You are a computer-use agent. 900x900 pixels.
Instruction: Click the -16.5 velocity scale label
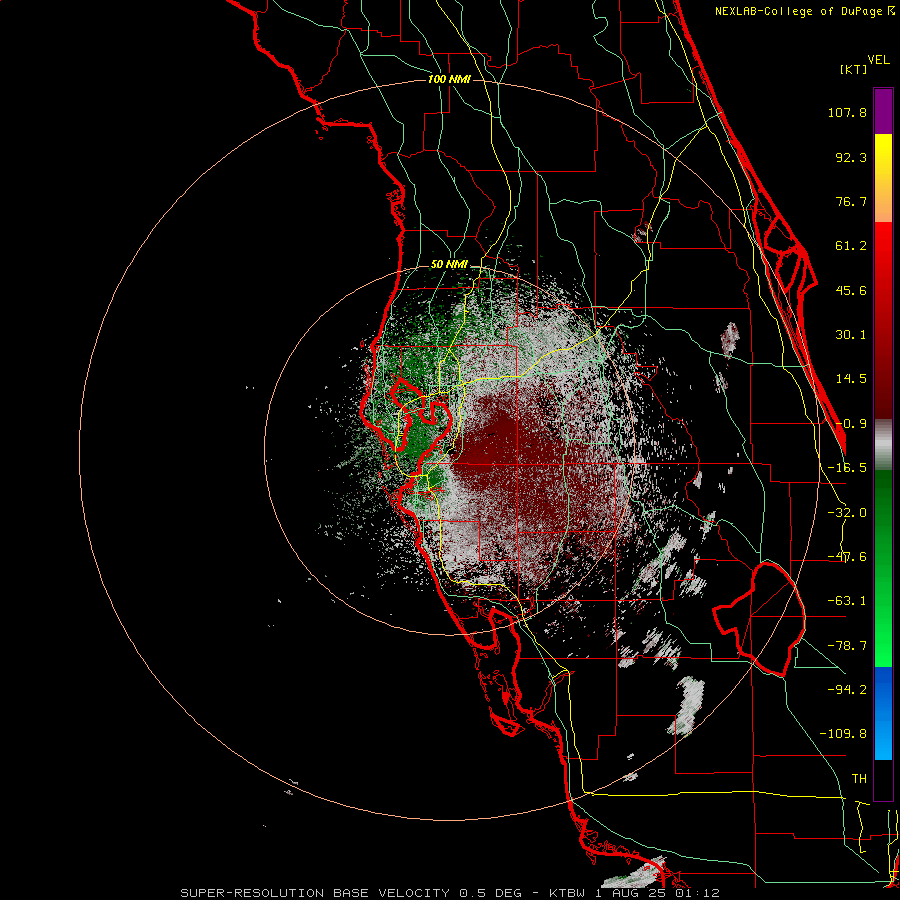tap(847, 468)
